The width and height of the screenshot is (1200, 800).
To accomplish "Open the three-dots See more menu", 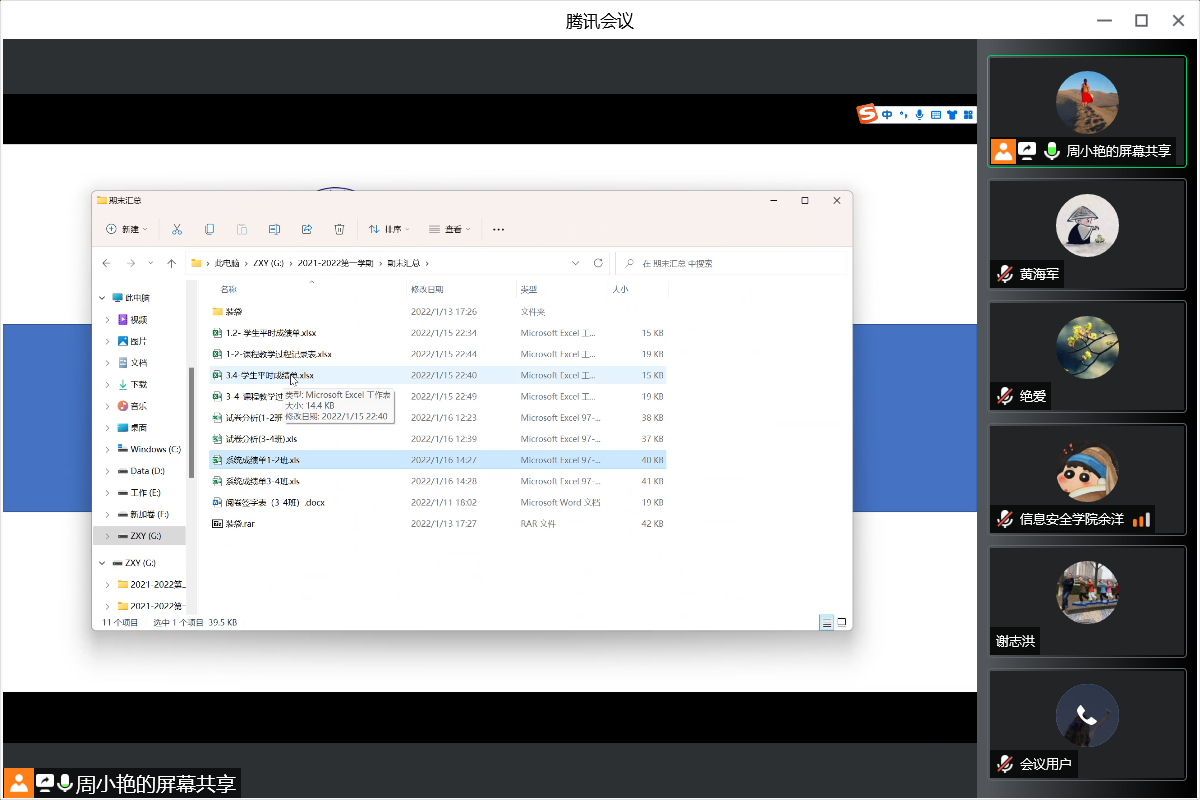I will click(499, 229).
